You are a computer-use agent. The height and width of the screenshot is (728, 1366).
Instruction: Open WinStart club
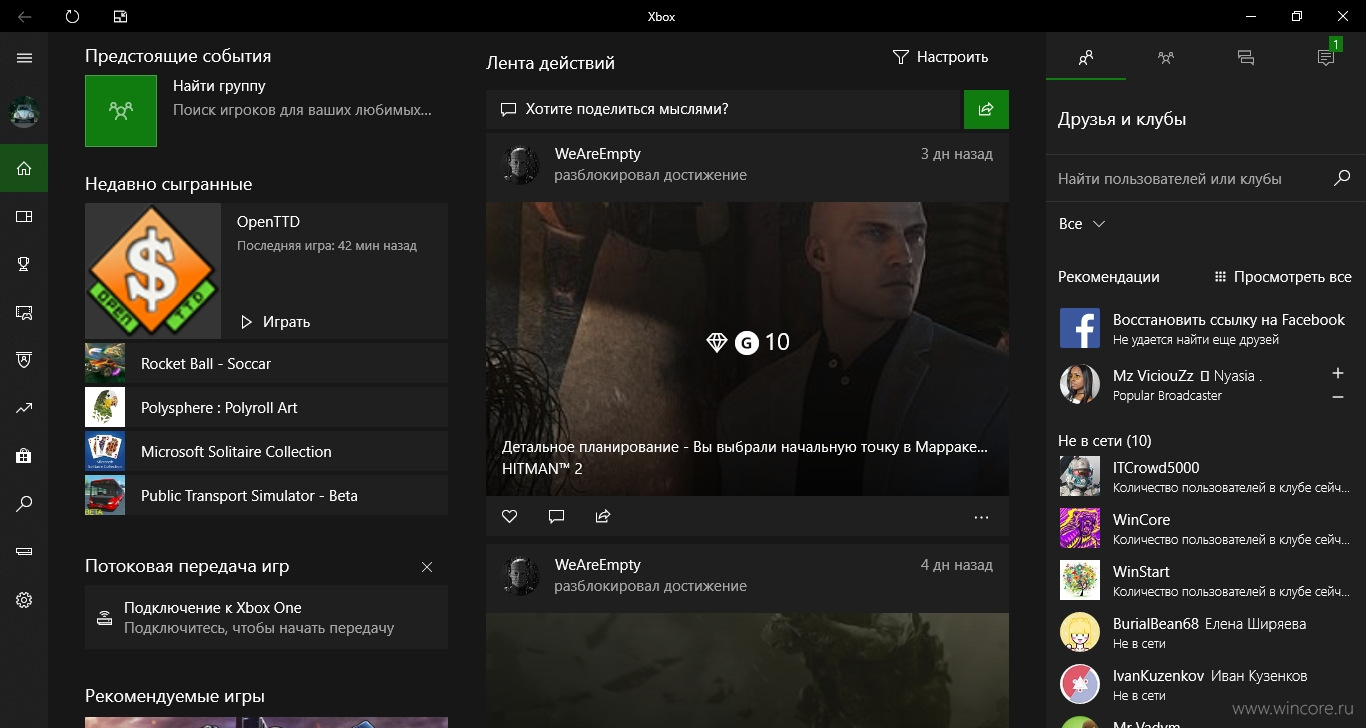pos(1206,580)
